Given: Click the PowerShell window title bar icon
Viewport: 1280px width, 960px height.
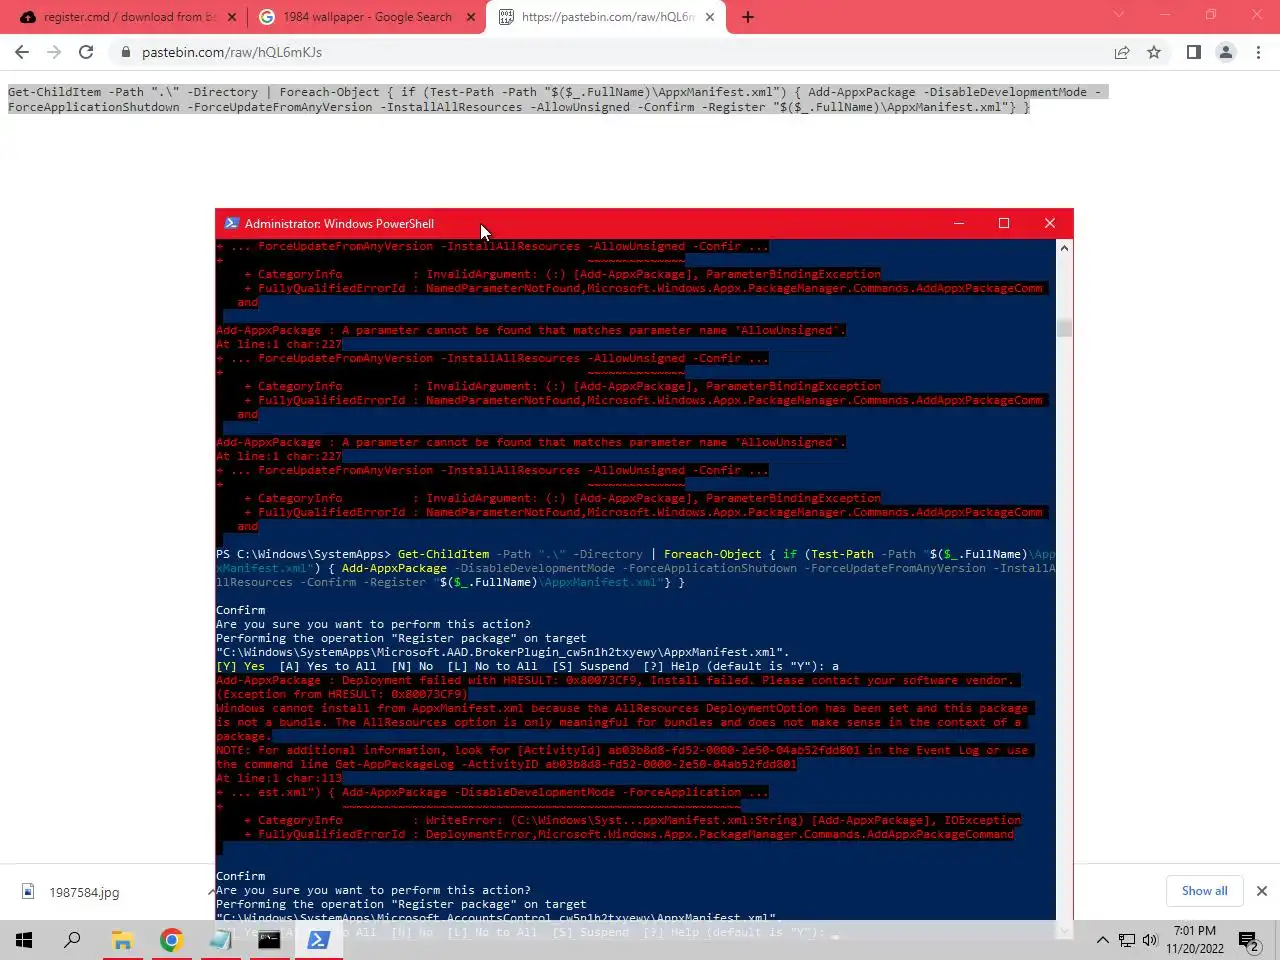Looking at the screenshot, I should 231,223.
